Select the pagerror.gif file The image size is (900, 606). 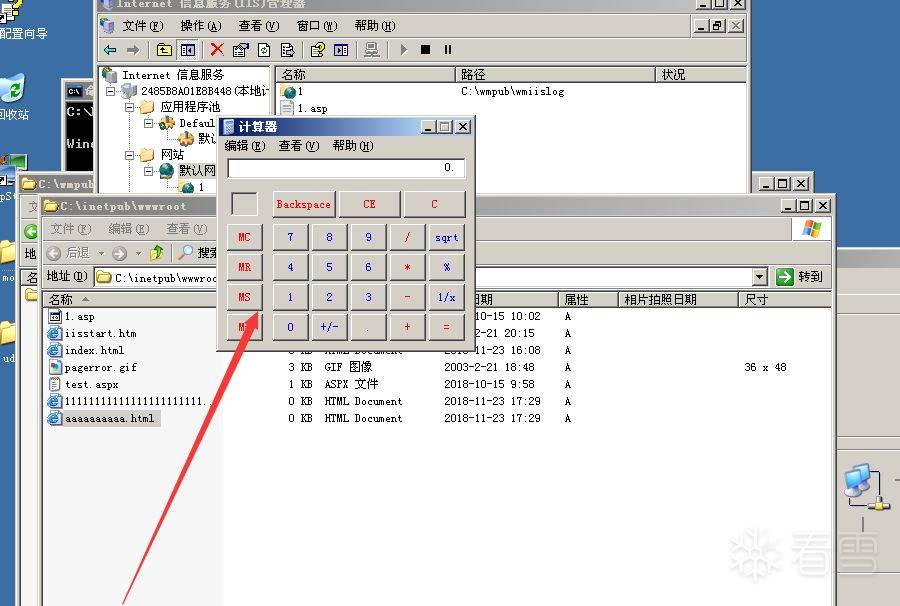pyautogui.click(x=100, y=367)
